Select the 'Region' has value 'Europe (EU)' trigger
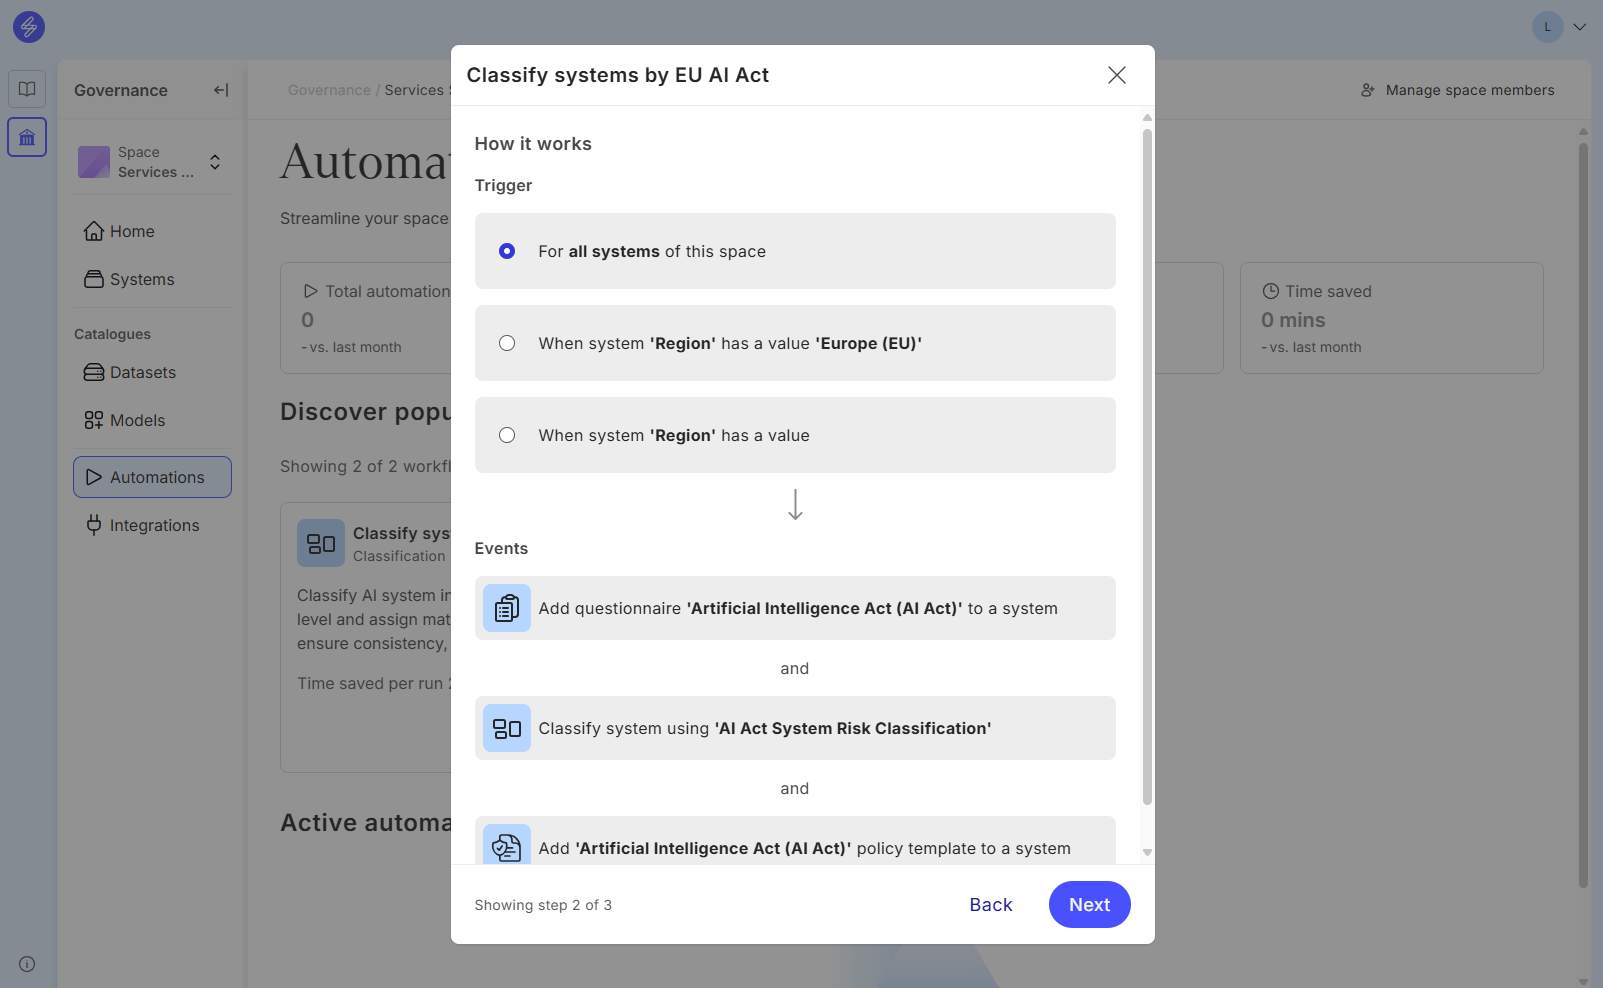 pos(507,343)
